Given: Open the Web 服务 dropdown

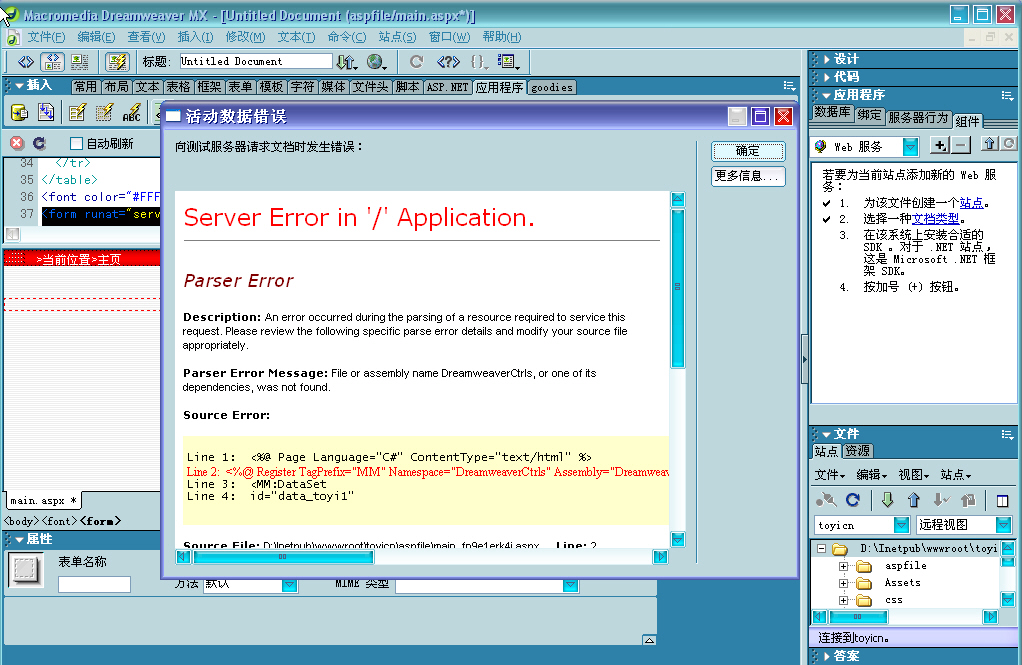Looking at the screenshot, I should coord(911,147).
